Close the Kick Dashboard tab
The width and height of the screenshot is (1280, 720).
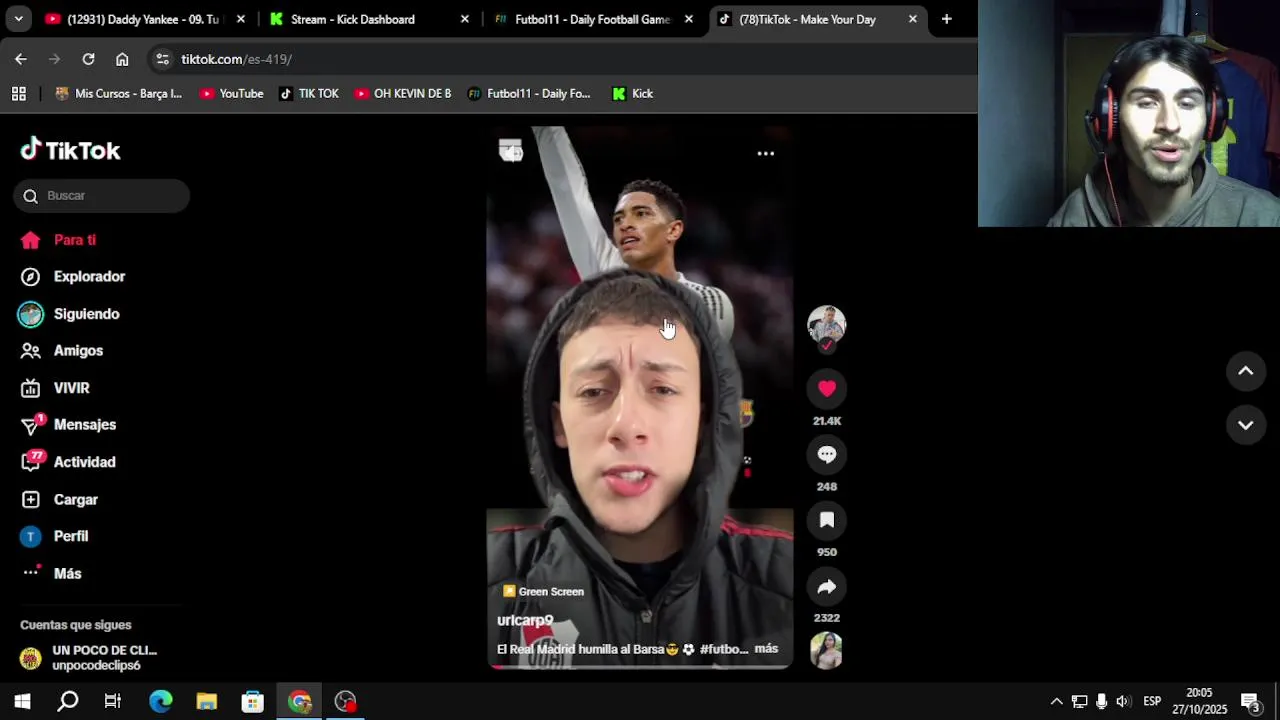point(464,19)
